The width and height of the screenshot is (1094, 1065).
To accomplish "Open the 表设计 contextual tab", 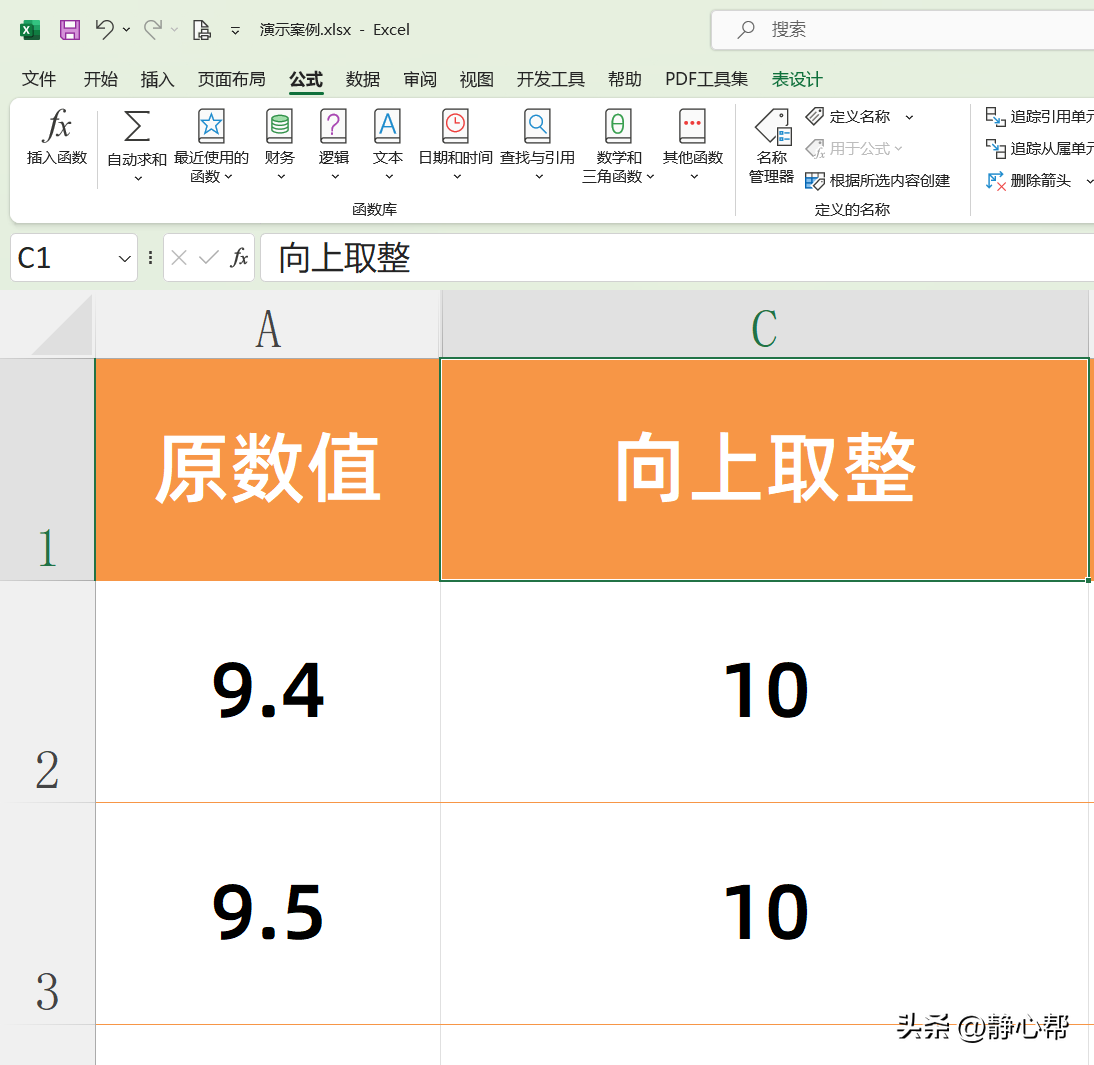I will [797, 79].
